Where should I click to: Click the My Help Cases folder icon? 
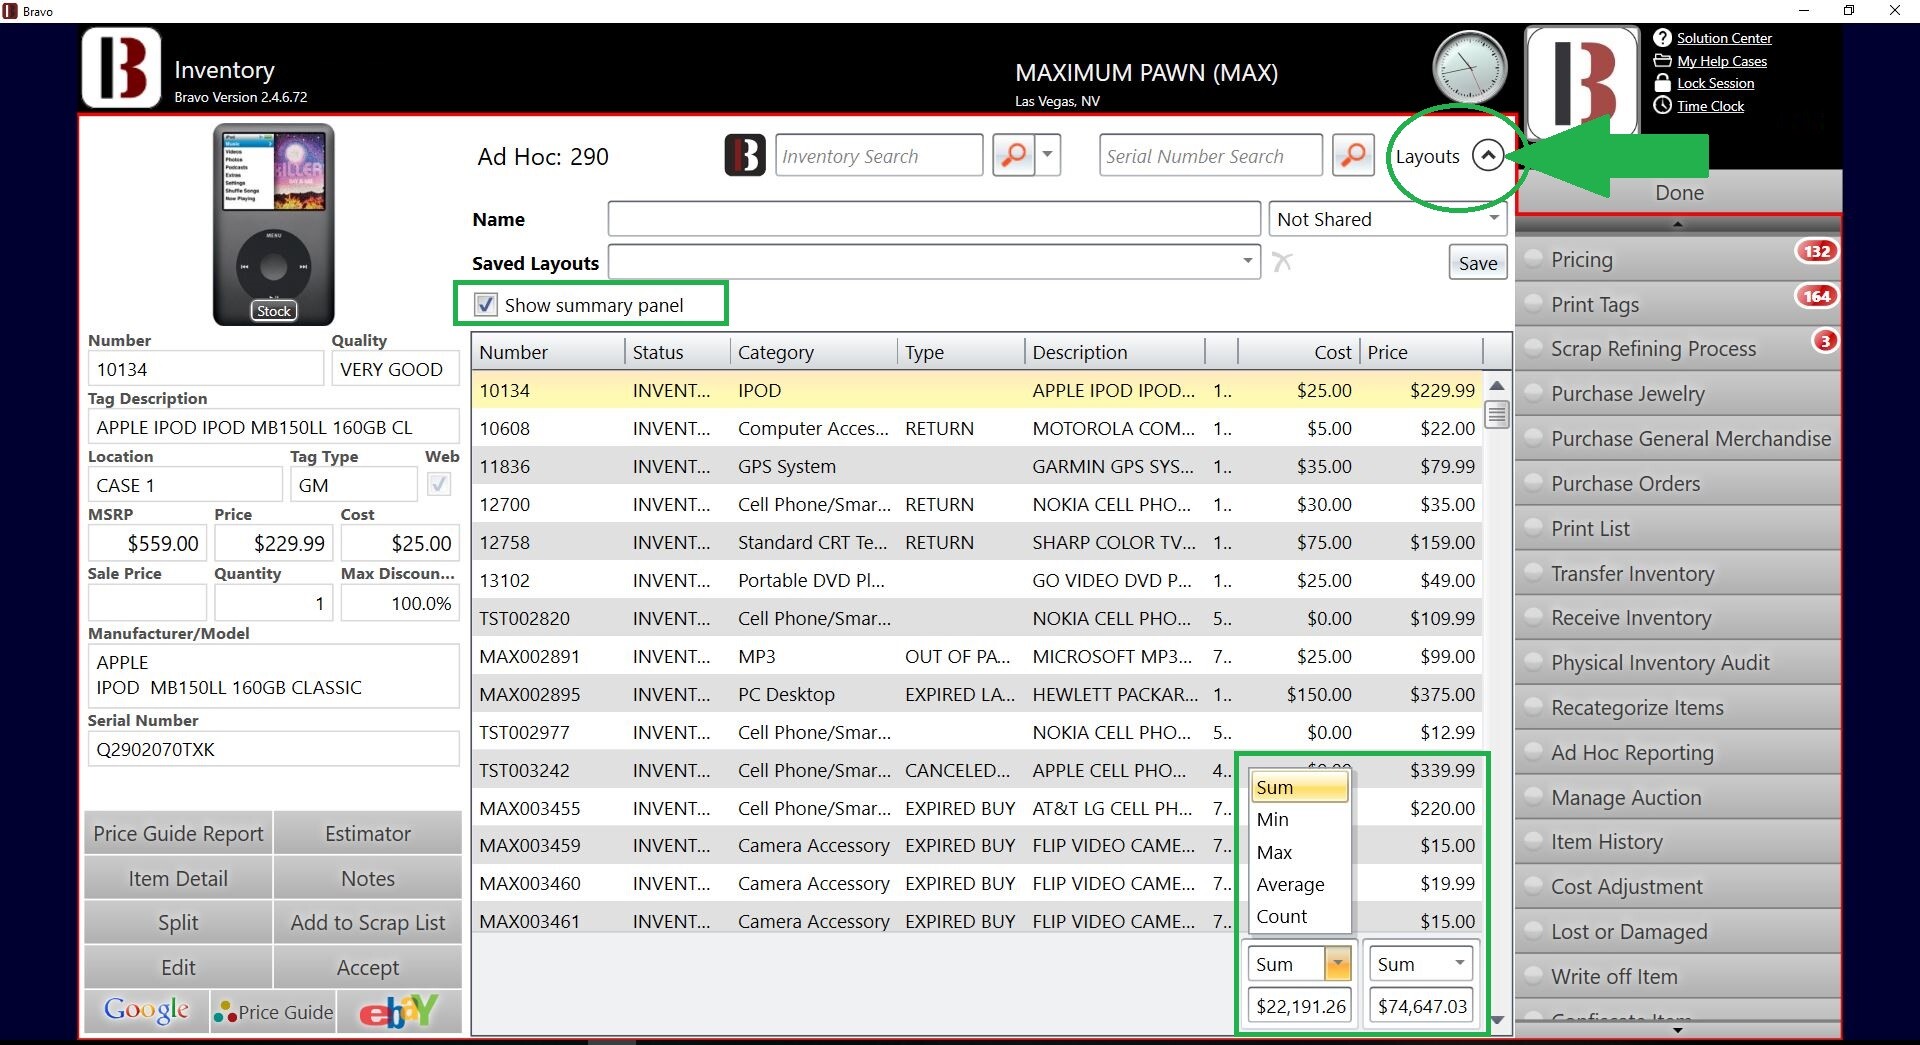click(x=1662, y=61)
